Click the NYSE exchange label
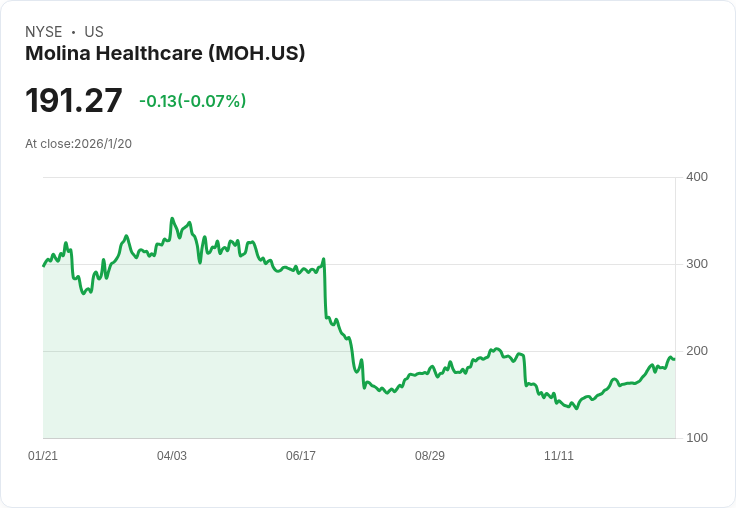 pyautogui.click(x=44, y=32)
